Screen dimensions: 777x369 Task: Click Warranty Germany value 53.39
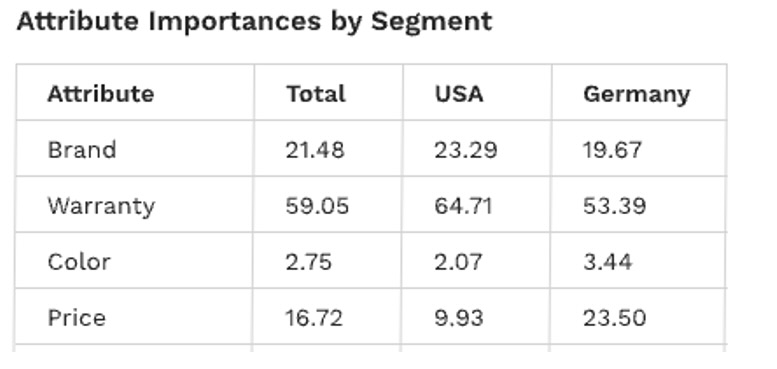point(614,206)
